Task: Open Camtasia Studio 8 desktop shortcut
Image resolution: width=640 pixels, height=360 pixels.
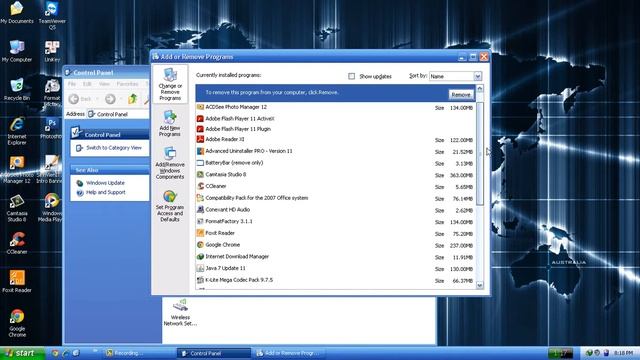Action: click(17, 208)
